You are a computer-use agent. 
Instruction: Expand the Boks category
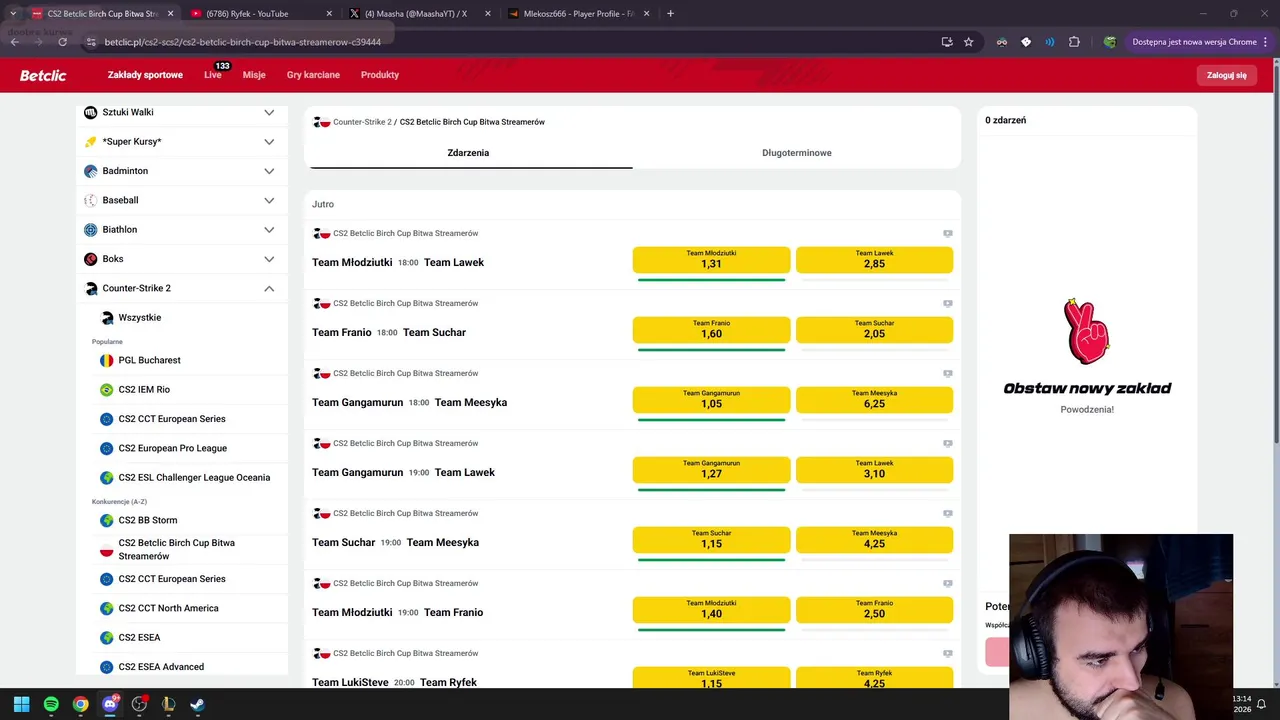click(x=269, y=259)
